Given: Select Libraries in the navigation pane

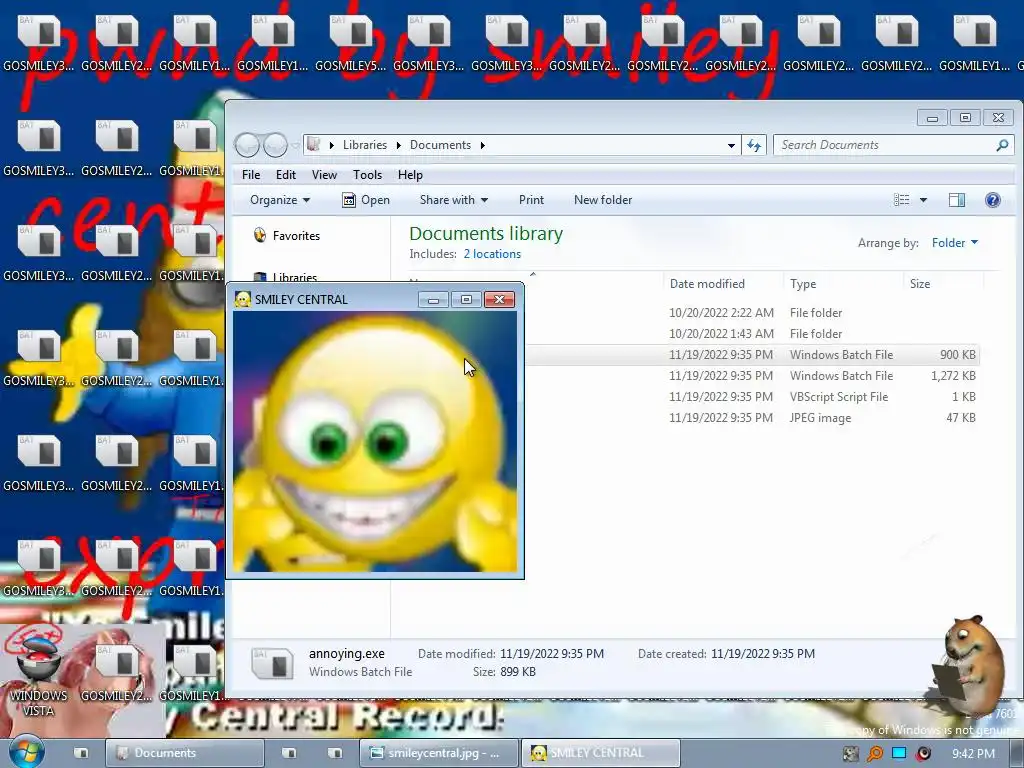Looking at the screenshot, I should [x=295, y=278].
